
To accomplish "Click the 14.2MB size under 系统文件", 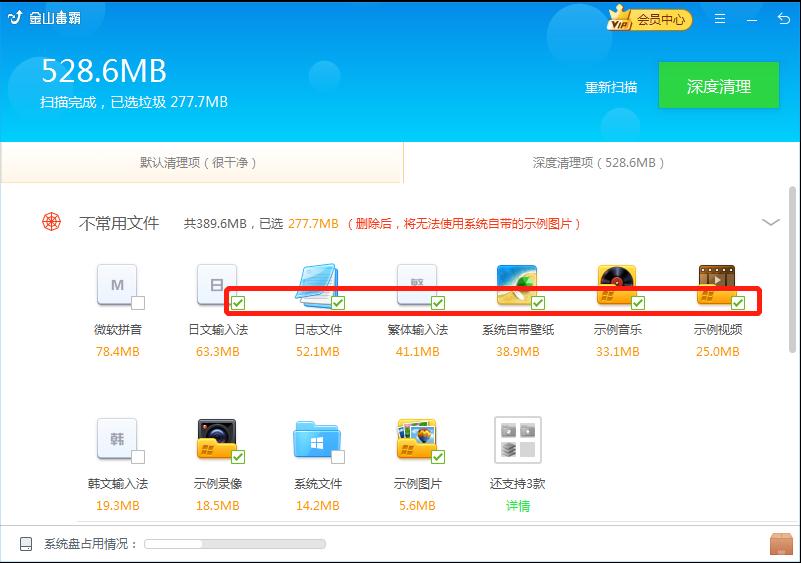I will click(318, 505).
